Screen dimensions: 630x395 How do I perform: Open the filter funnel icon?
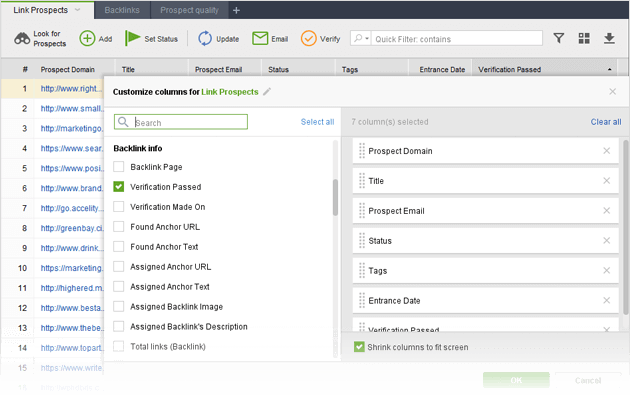(558, 38)
